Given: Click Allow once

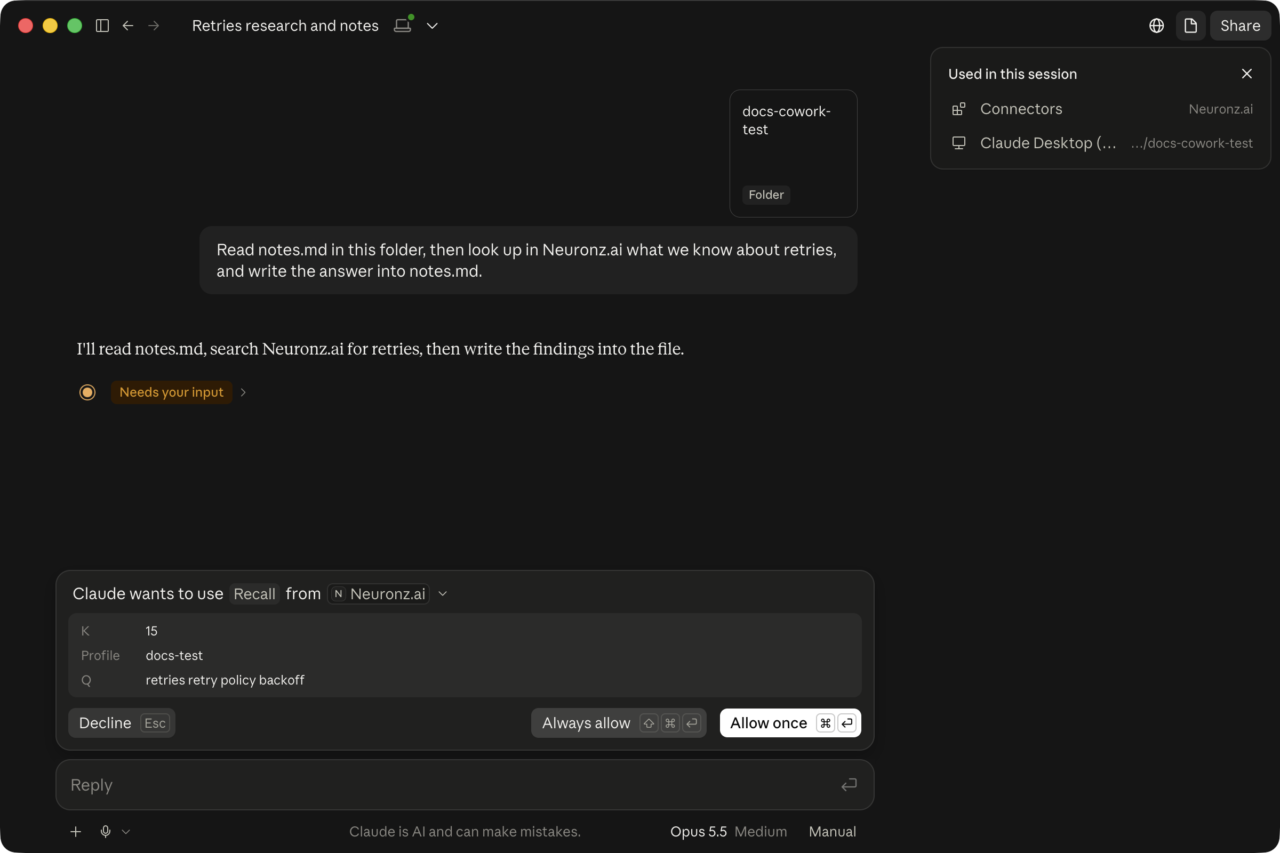Looking at the screenshot, I should pos(790,723).
